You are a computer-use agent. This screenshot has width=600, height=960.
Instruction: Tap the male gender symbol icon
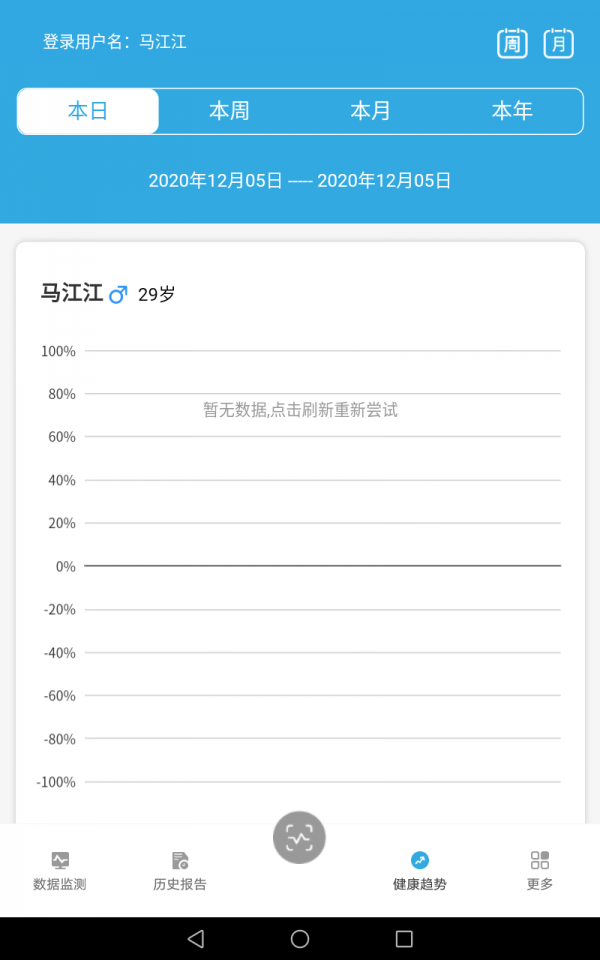click(118, 294)
